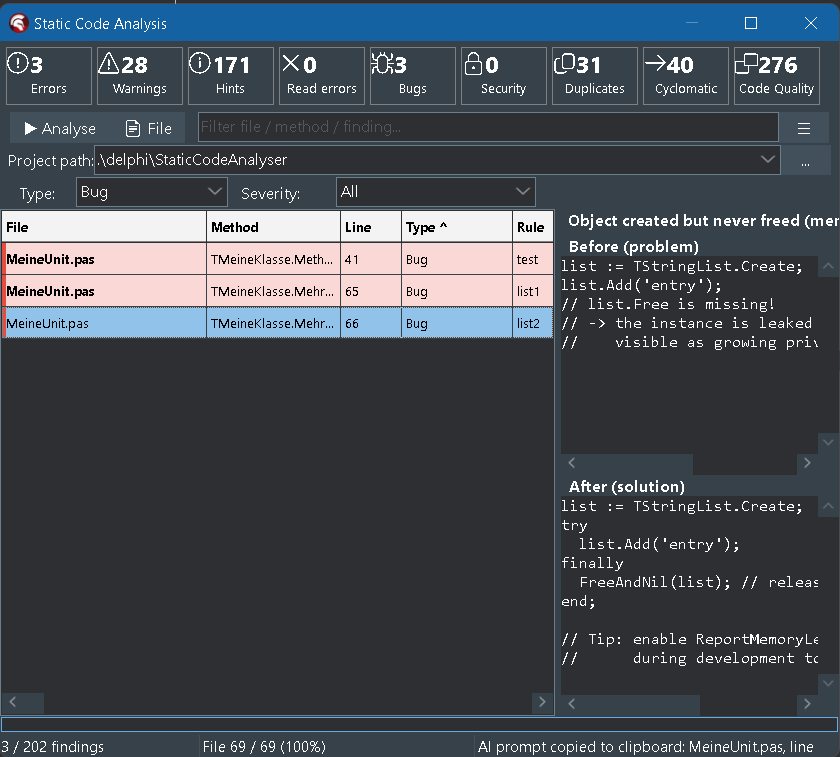Select the MeineUnit.pas row at line 65

click(278, 291)
